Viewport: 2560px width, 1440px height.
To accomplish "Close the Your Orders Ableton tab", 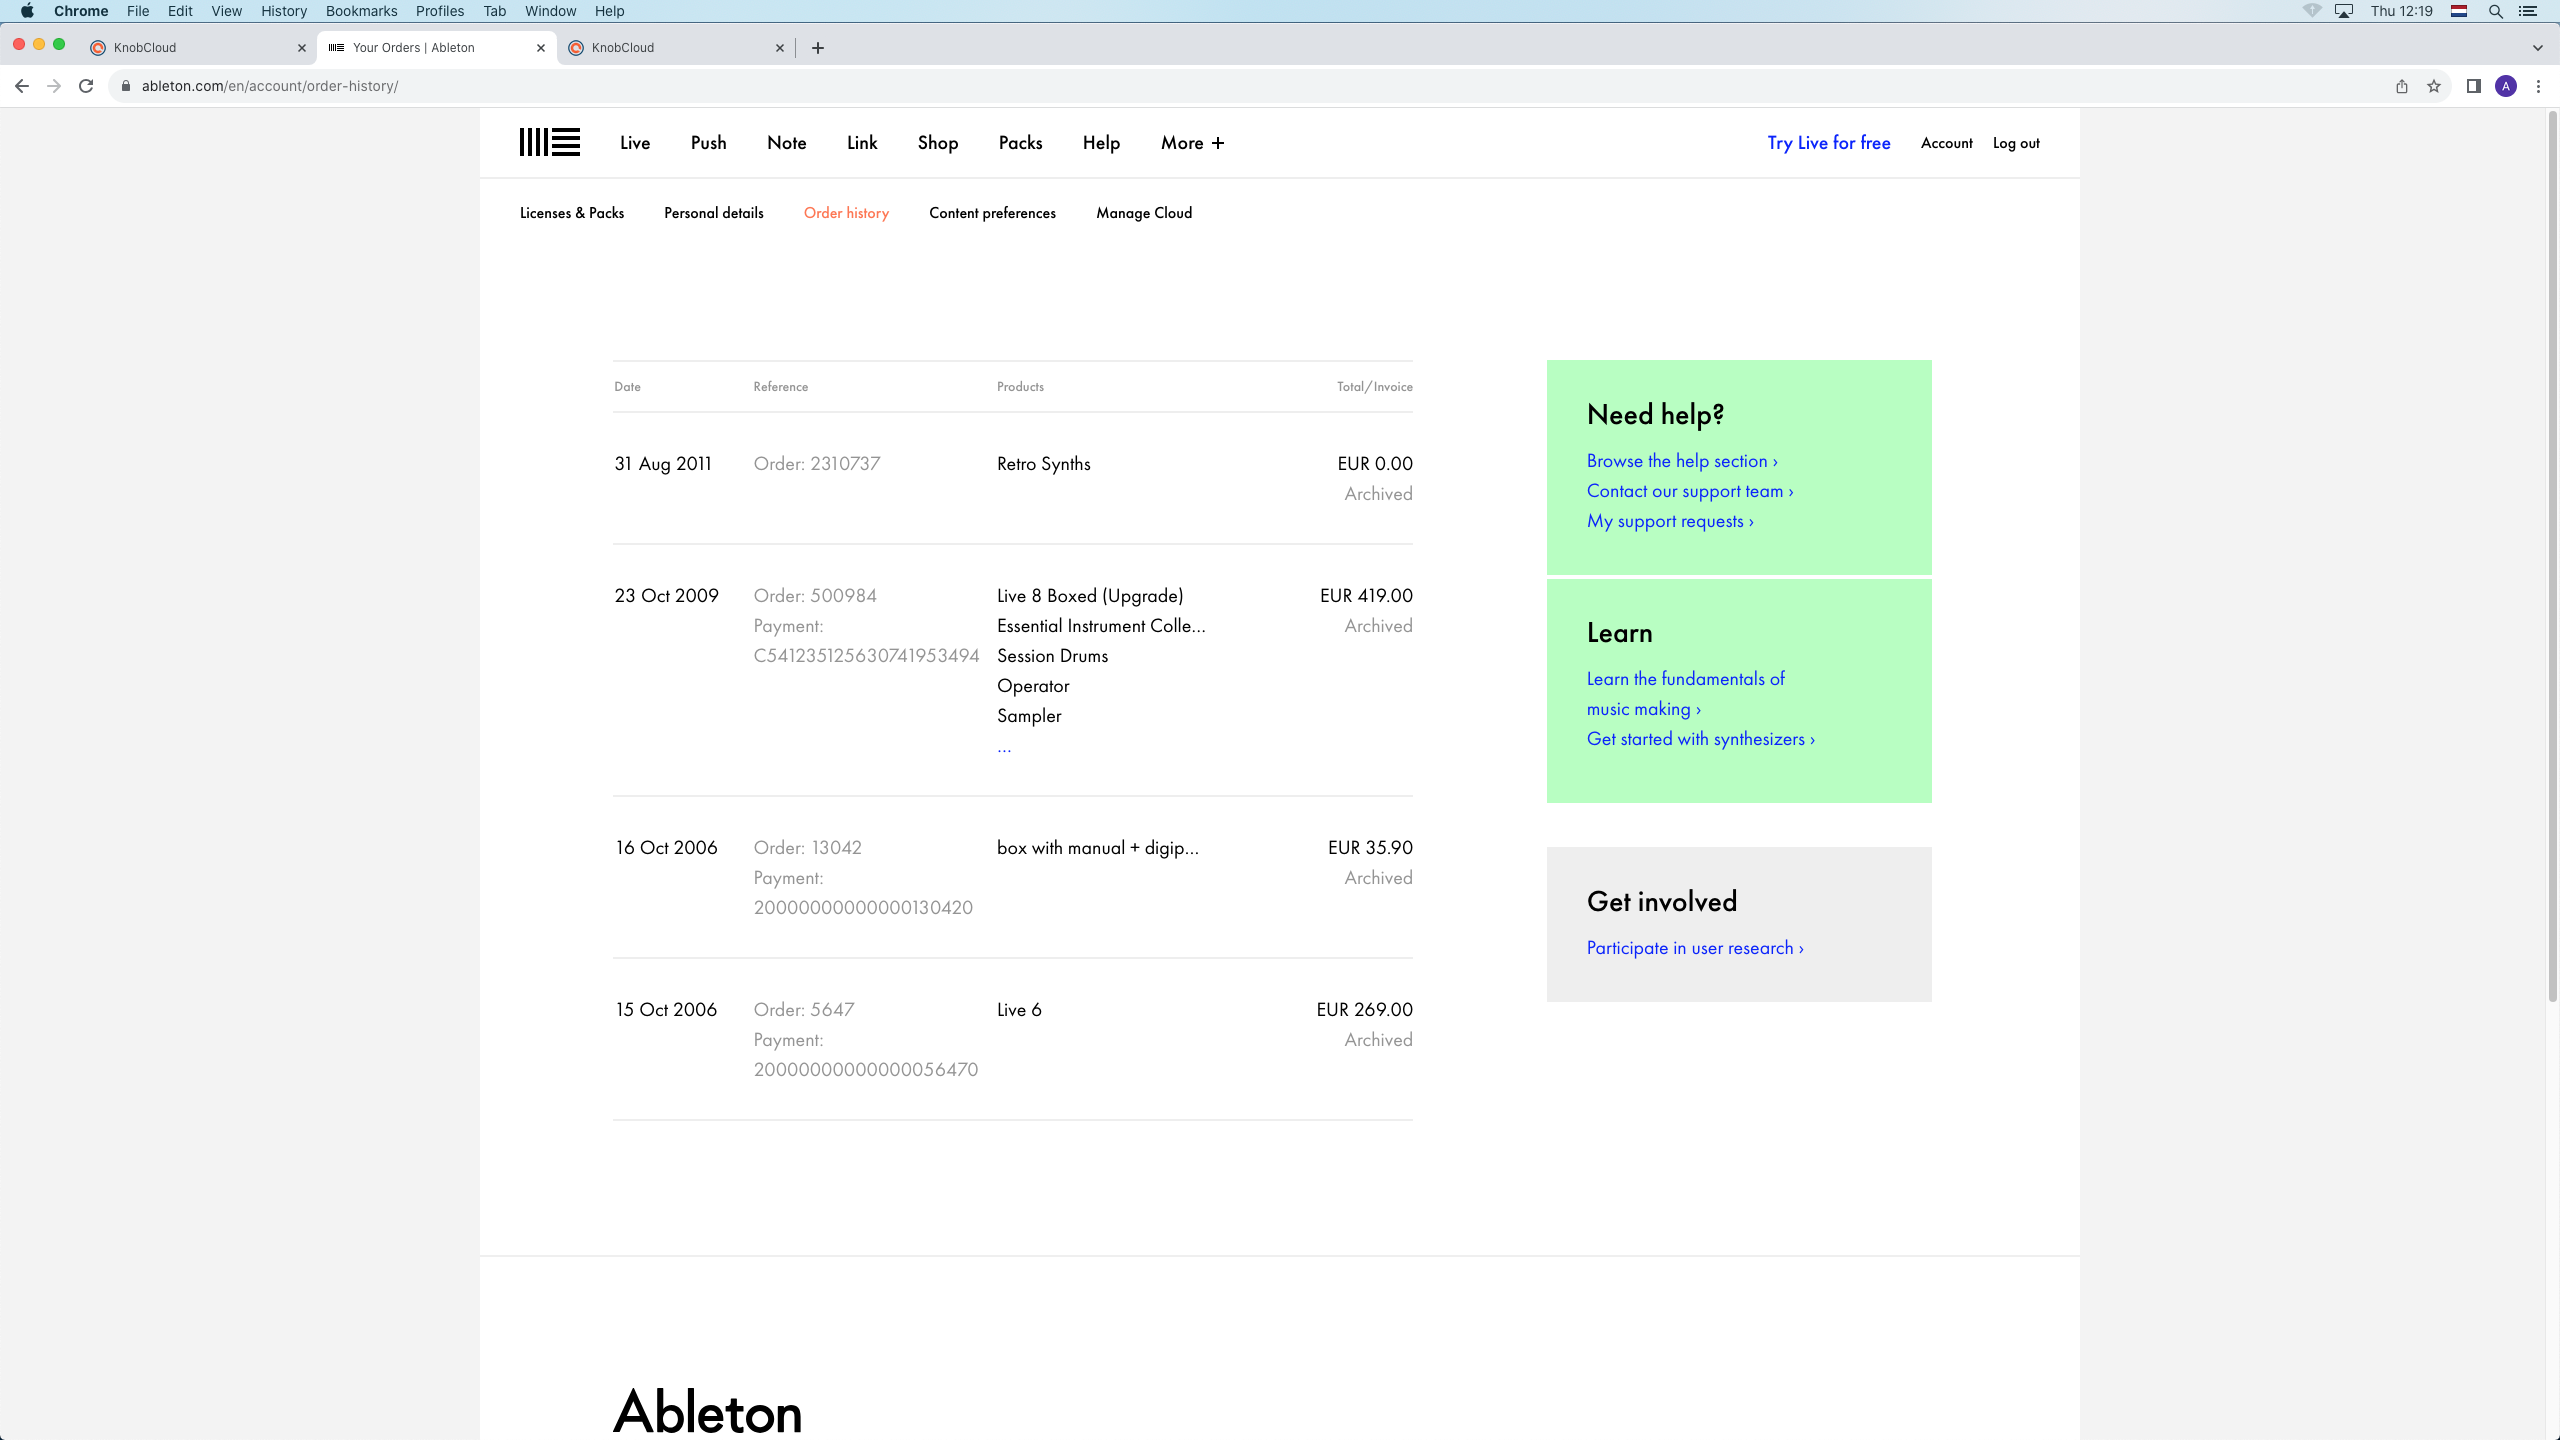I will (x=541, y=48).
